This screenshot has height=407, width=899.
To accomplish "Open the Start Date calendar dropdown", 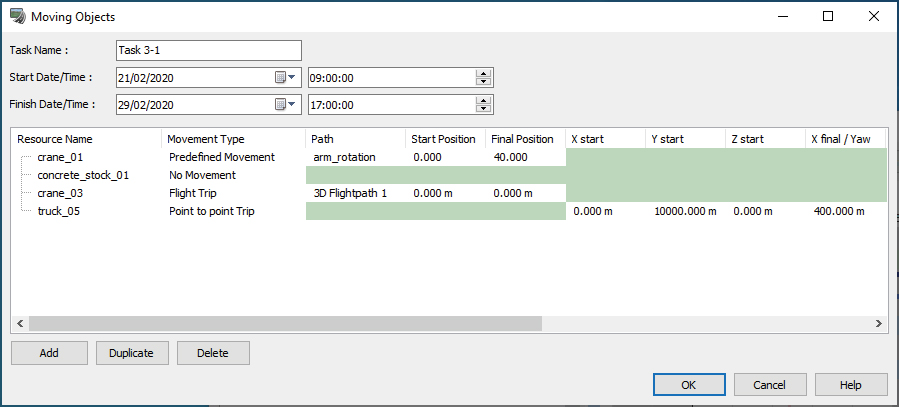I will [x=285, y=77].
